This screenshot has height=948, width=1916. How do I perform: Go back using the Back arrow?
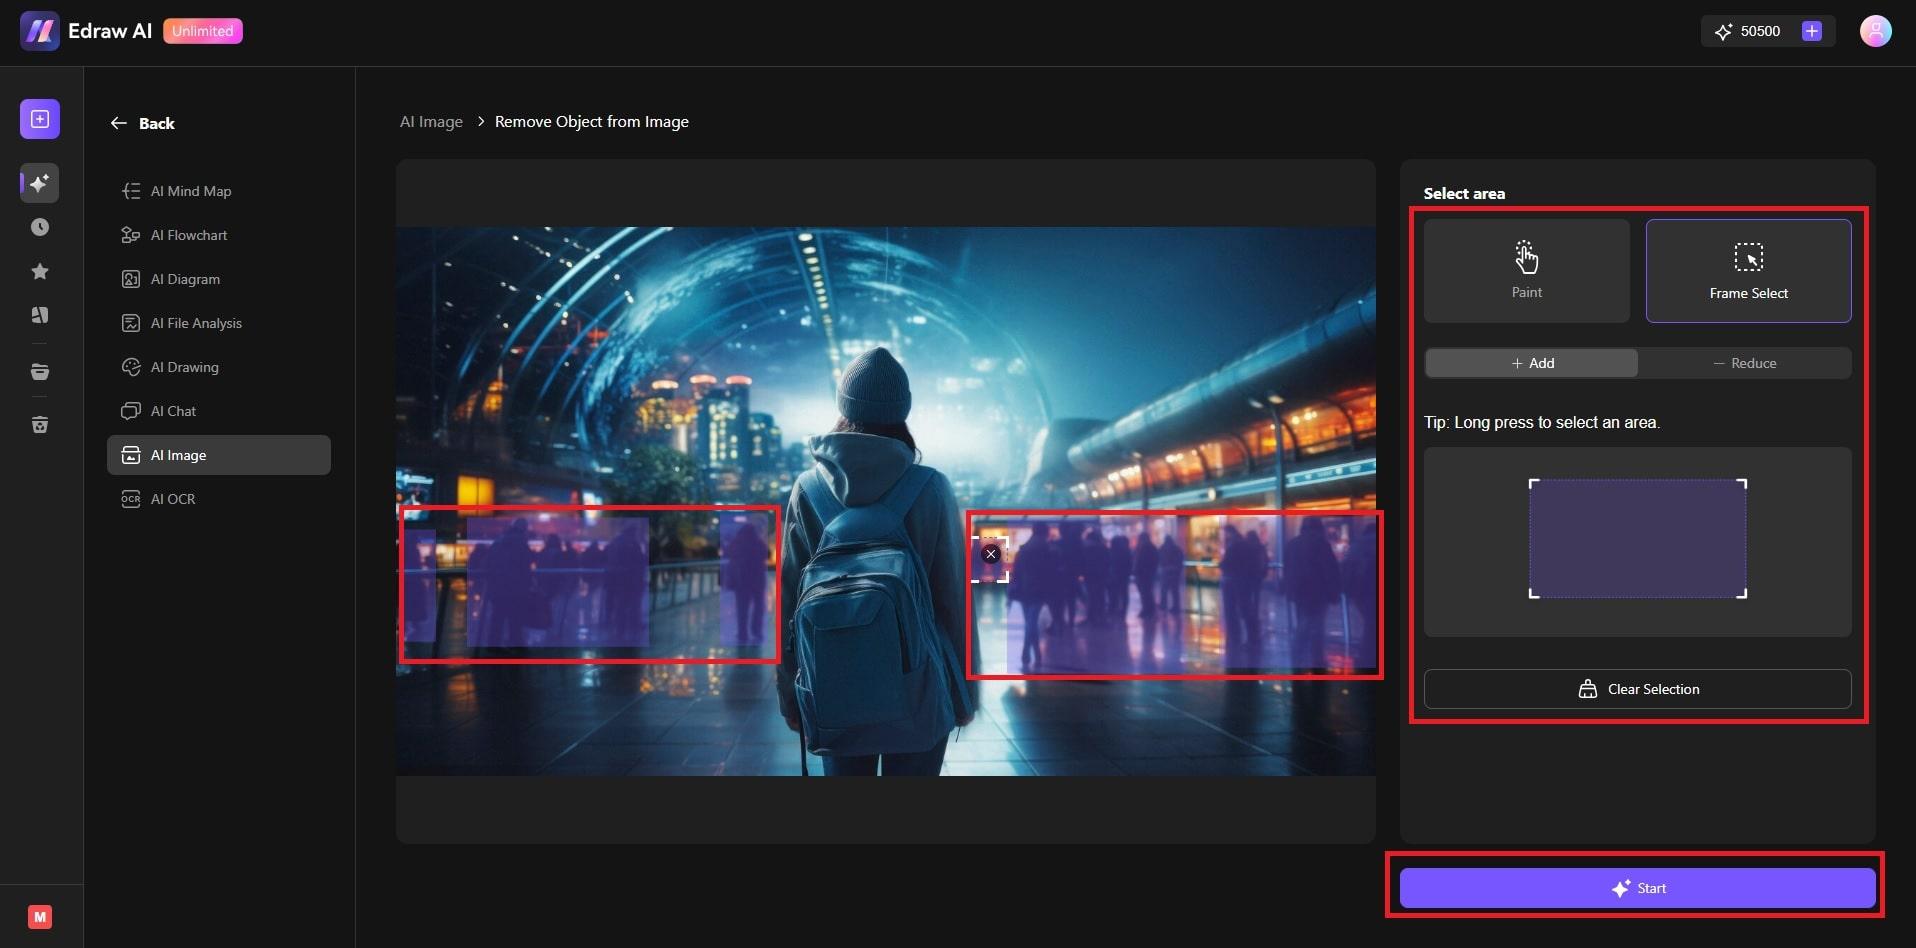(142, 123)
